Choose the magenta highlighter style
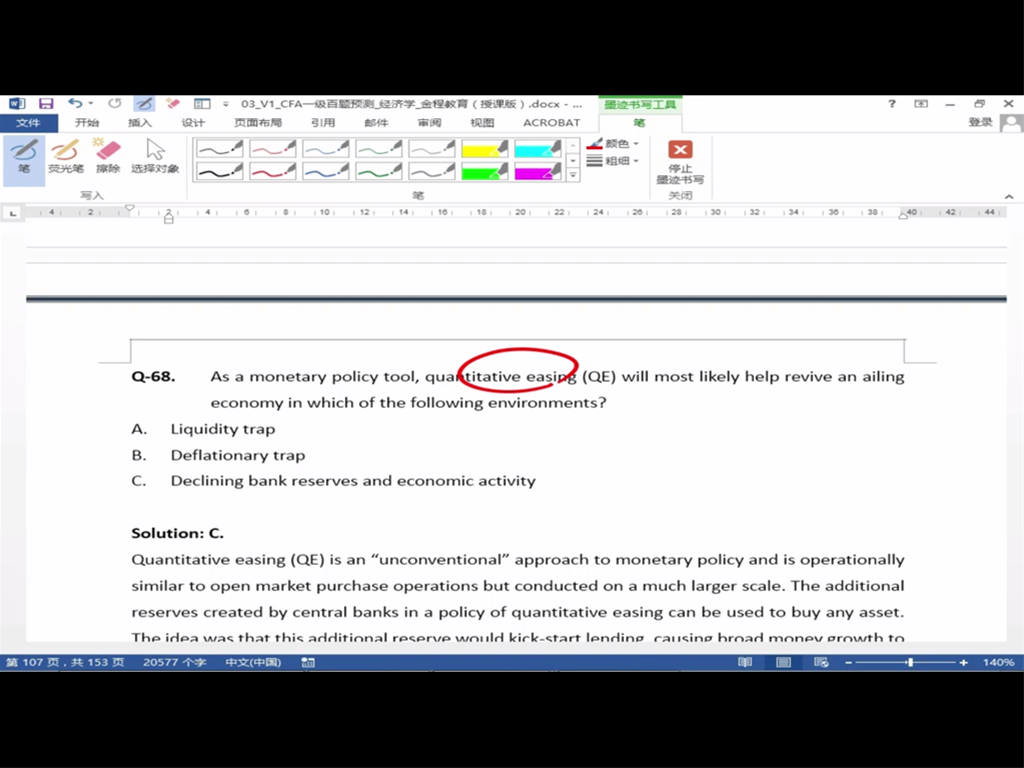 (x=537, y=171)
